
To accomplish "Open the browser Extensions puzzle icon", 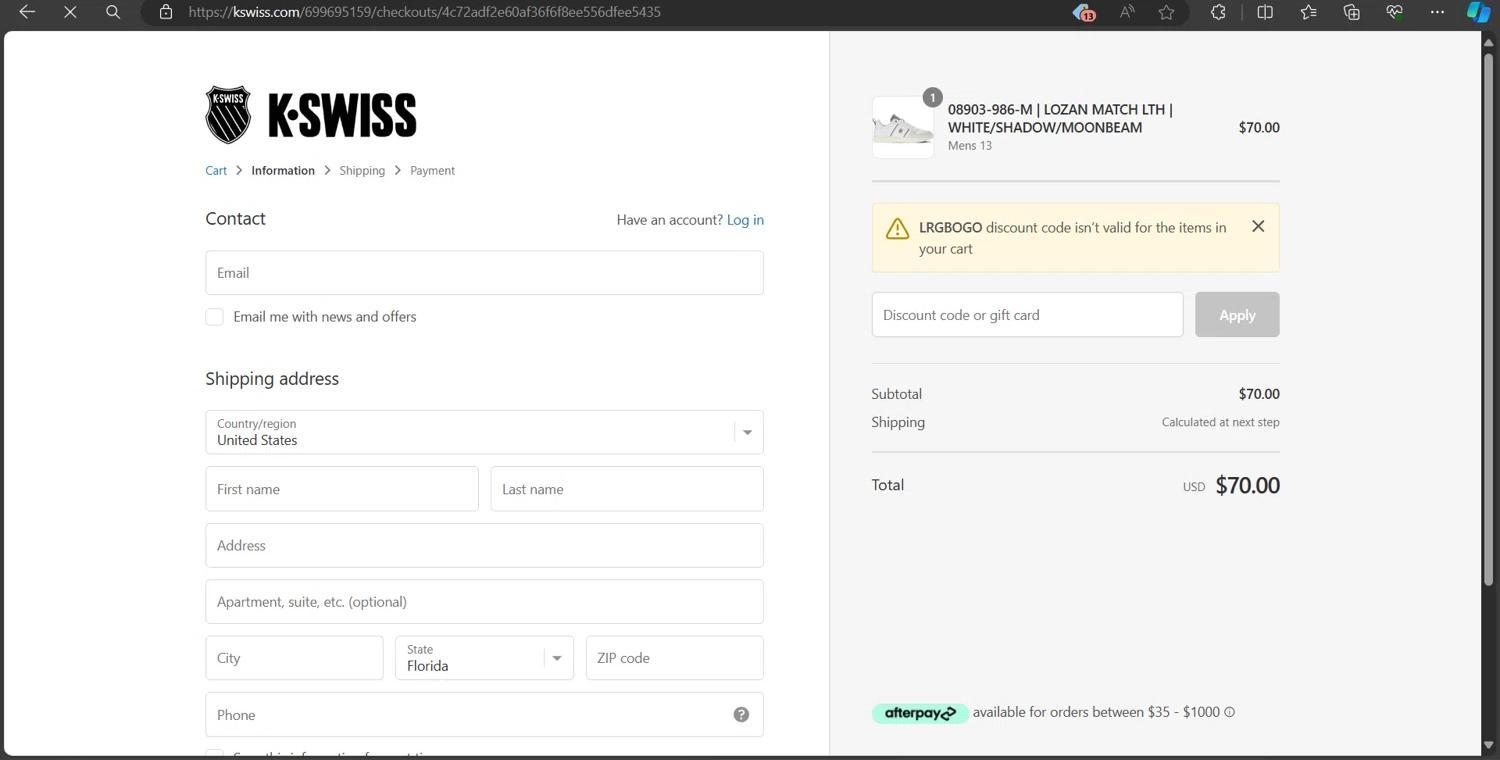I will pyautogui.click(x=1218, y=12).
